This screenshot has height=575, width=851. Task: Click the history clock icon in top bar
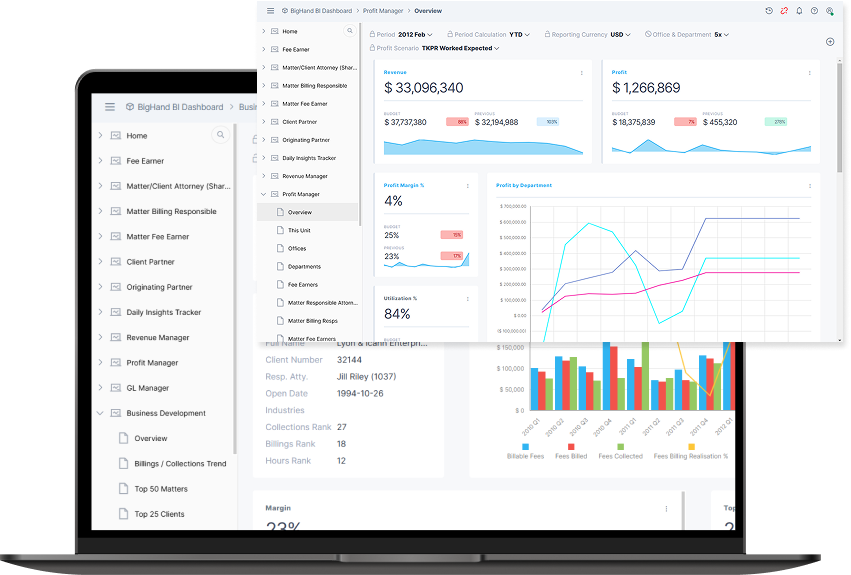pos(769,11)
